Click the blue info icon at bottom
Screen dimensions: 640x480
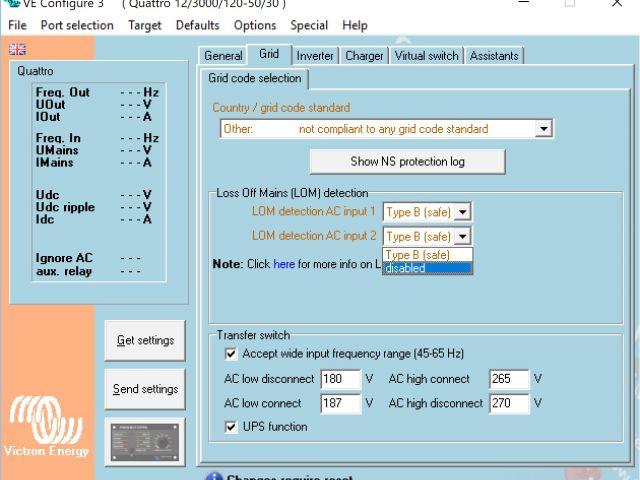pyautogui.click(x=213, y=476)
